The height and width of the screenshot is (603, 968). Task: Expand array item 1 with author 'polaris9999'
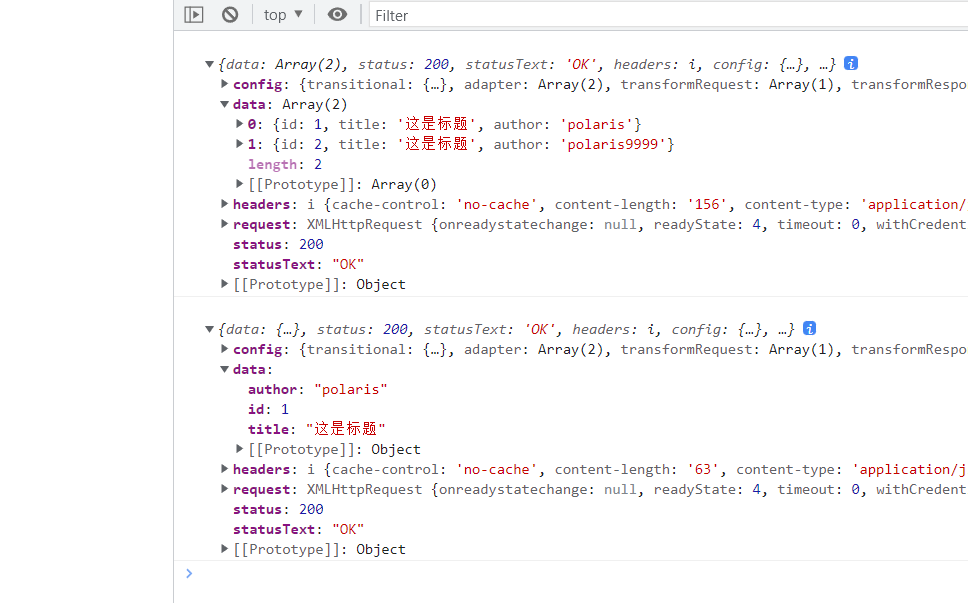(x=240, y=144)
